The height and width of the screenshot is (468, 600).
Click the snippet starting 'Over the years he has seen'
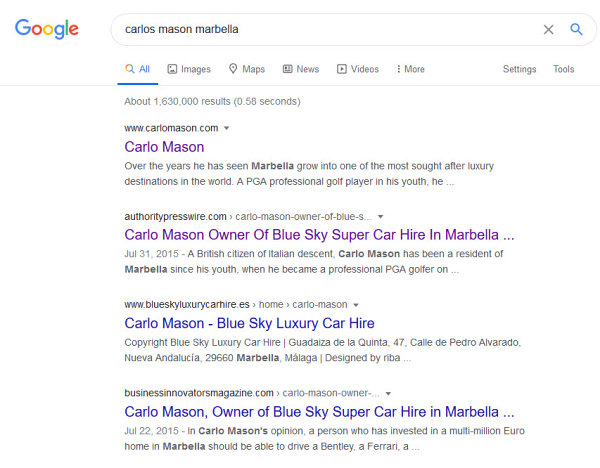coord(309,174)
